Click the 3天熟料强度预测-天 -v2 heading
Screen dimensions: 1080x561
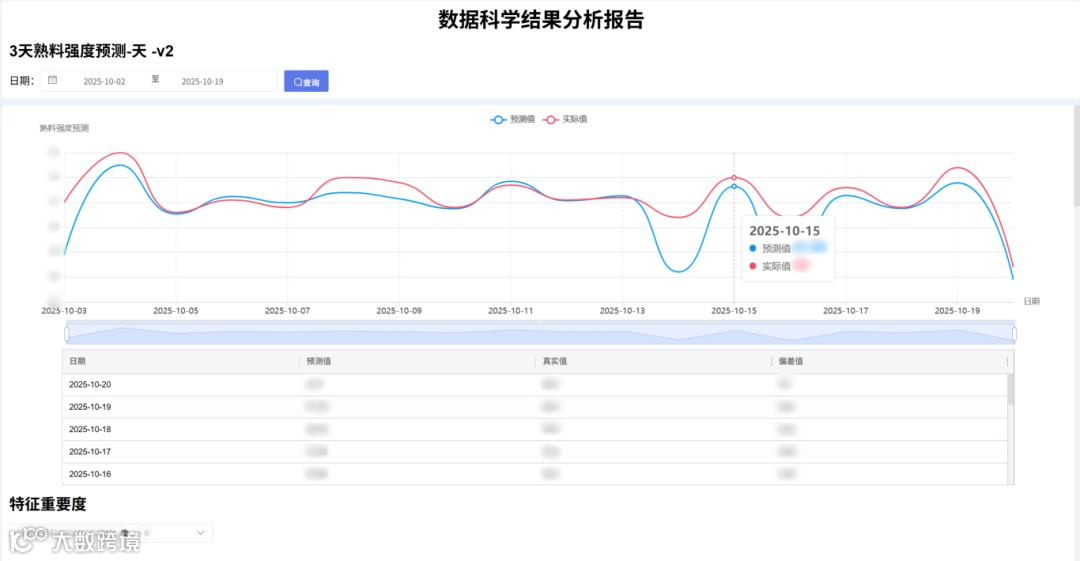coord(92,51)
